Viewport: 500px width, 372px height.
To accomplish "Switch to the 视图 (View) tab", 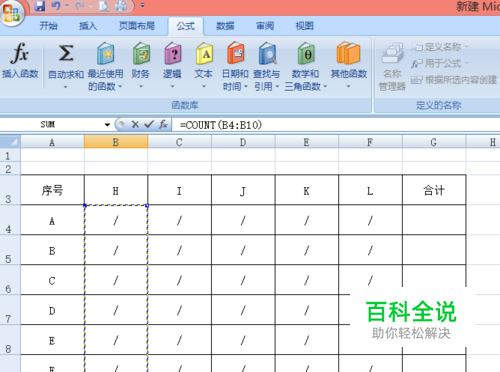I will click(x=304, y=26).
